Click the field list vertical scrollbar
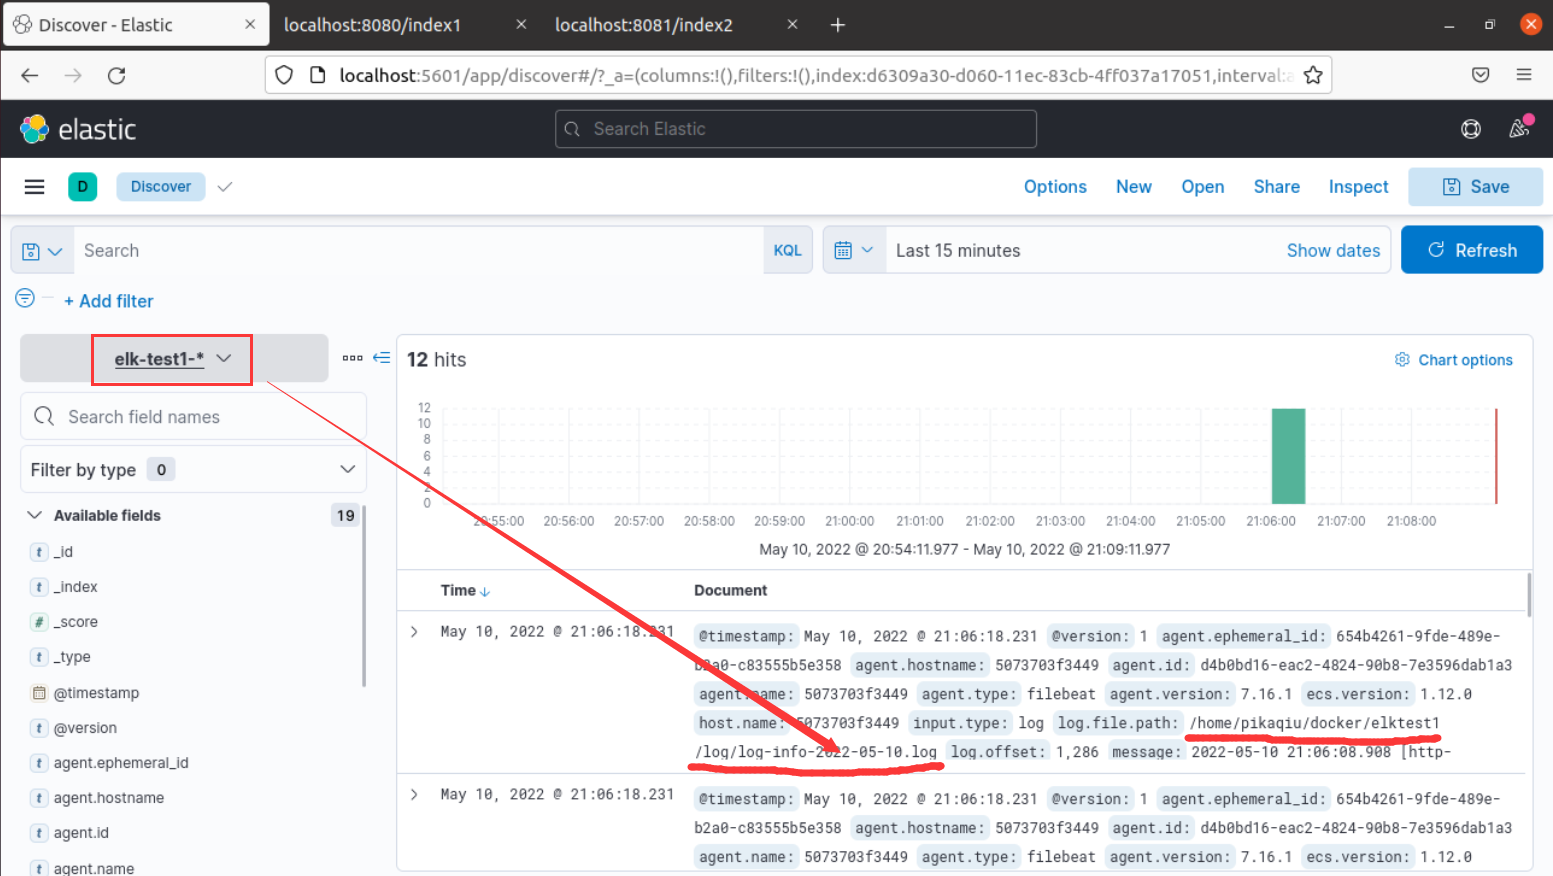The image size is (1553, 876). (363, 597)
